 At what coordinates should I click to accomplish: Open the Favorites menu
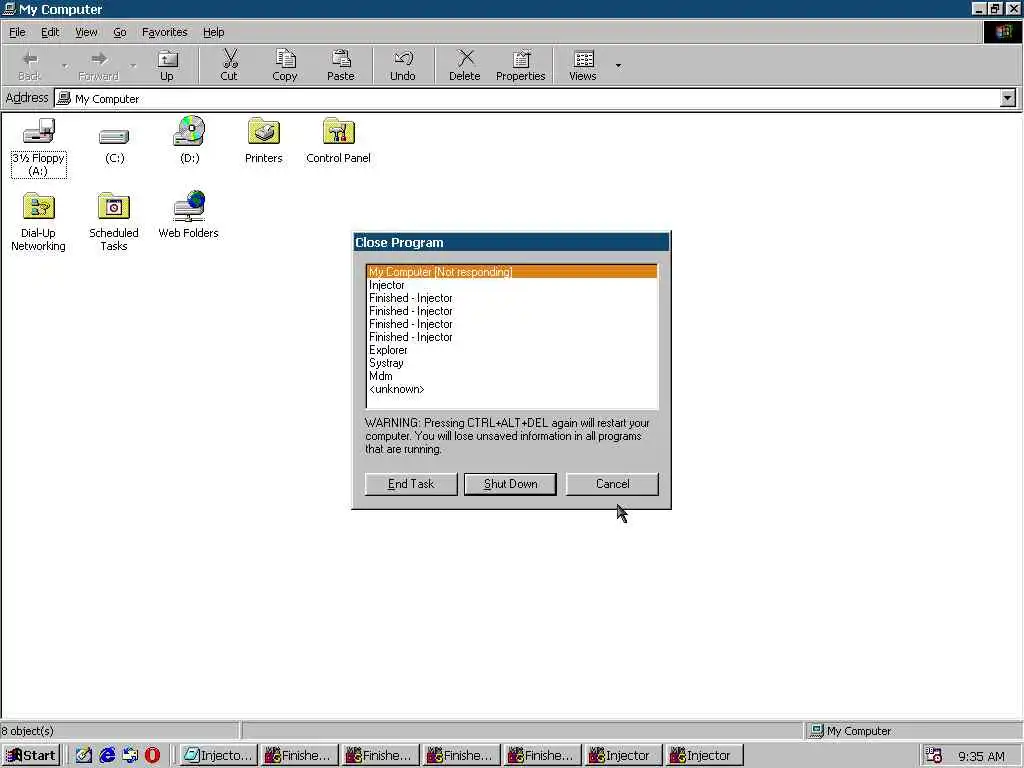coord(165,32)
